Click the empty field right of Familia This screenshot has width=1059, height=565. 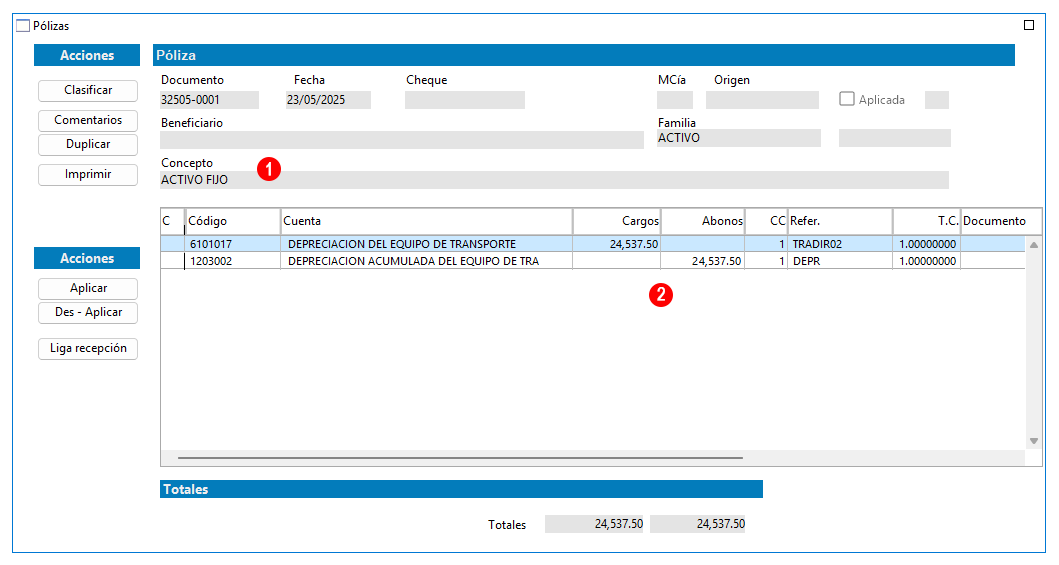pyautogui.click(x=895, y=138)
